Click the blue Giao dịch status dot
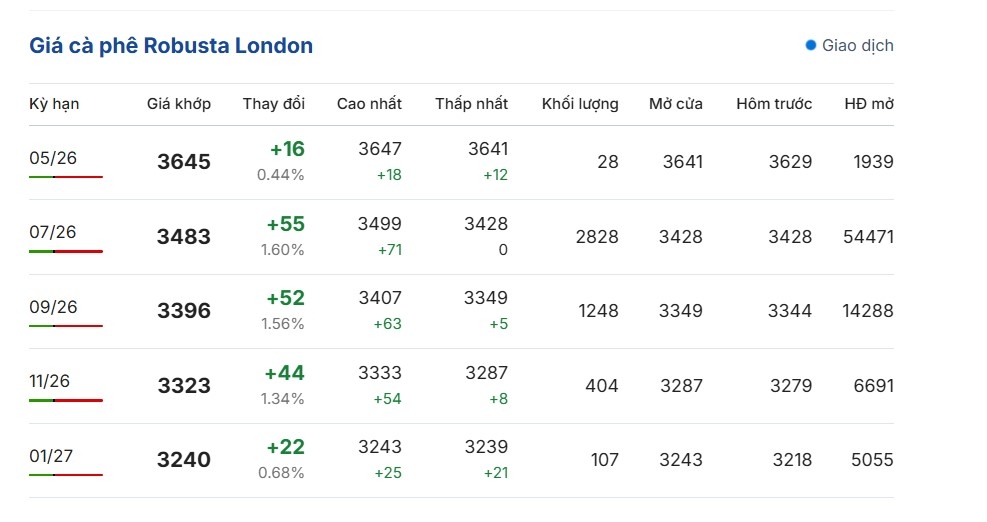The height and width of the screenshot is (522, 987). [811, 45]
